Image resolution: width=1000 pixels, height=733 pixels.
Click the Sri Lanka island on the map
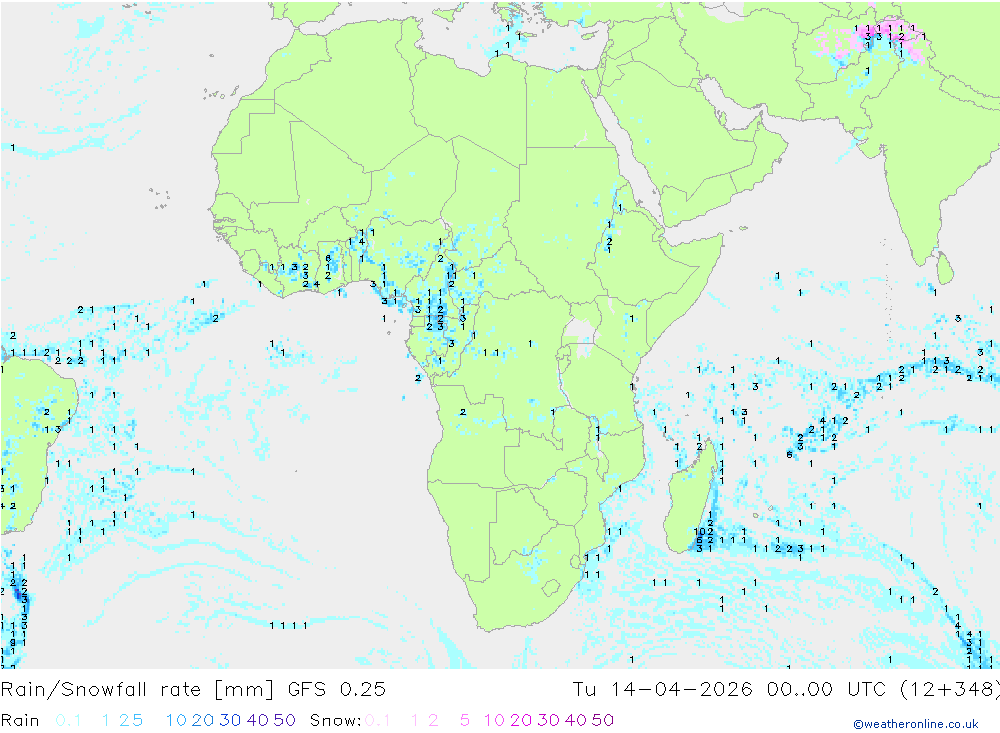[x=945, y=268]
